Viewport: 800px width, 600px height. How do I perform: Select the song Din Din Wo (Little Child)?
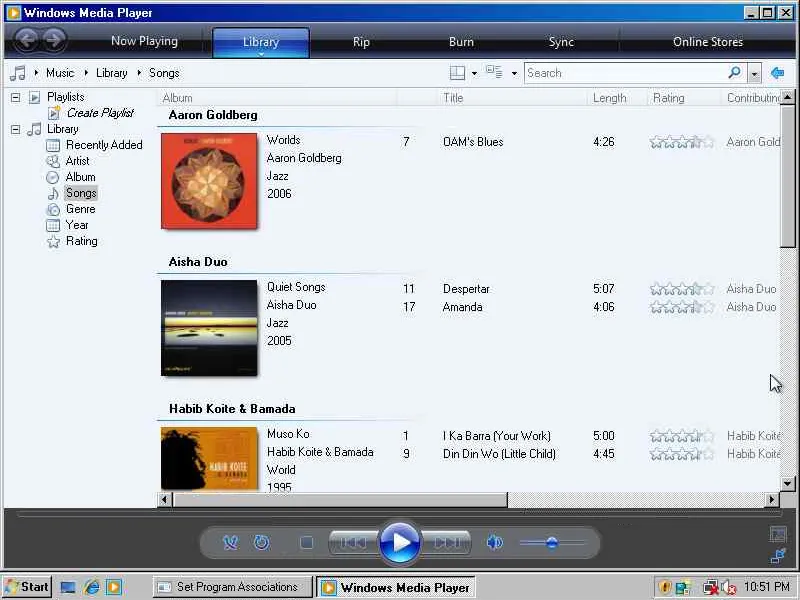pos(499,454)
